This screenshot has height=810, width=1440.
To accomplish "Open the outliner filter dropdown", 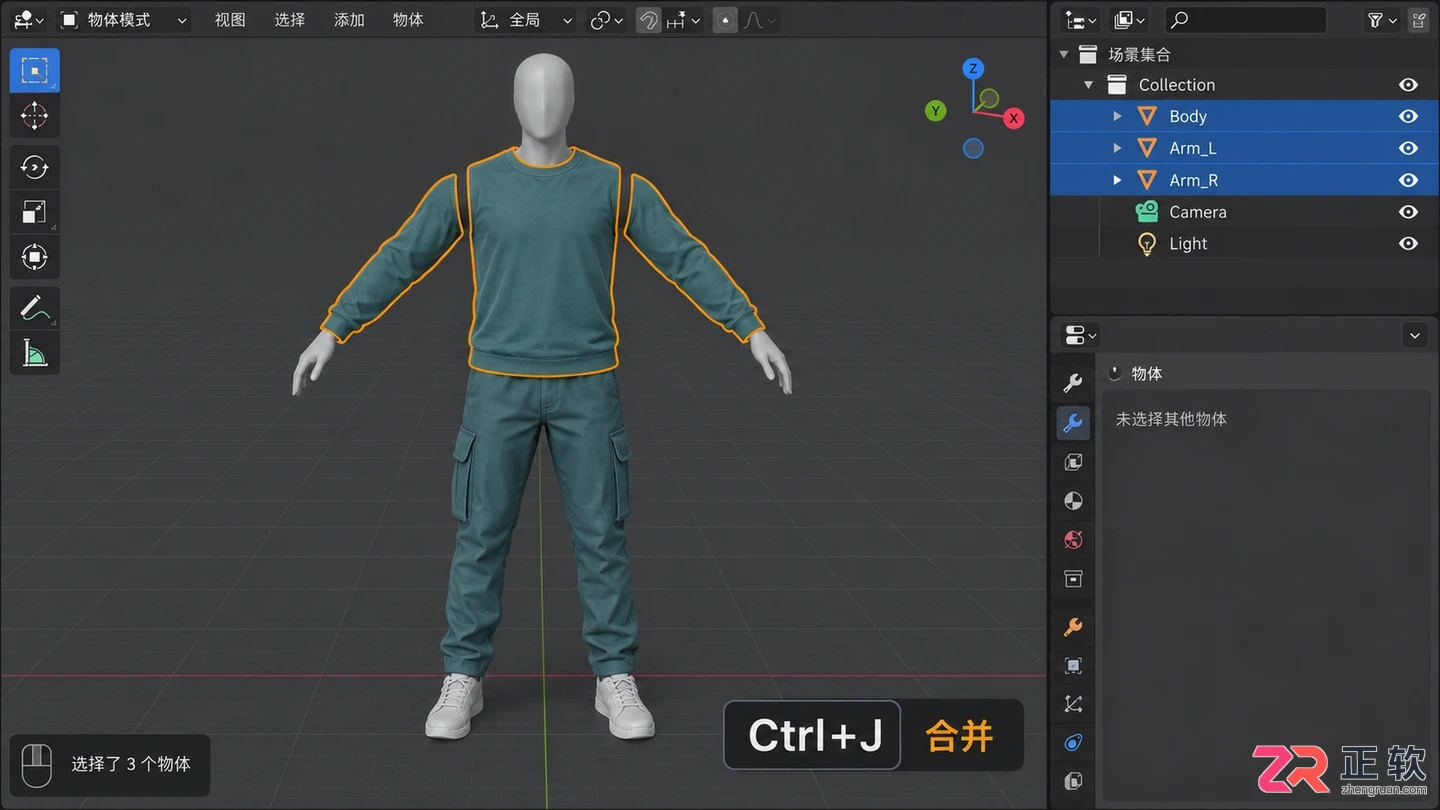I will point(1382,19).
